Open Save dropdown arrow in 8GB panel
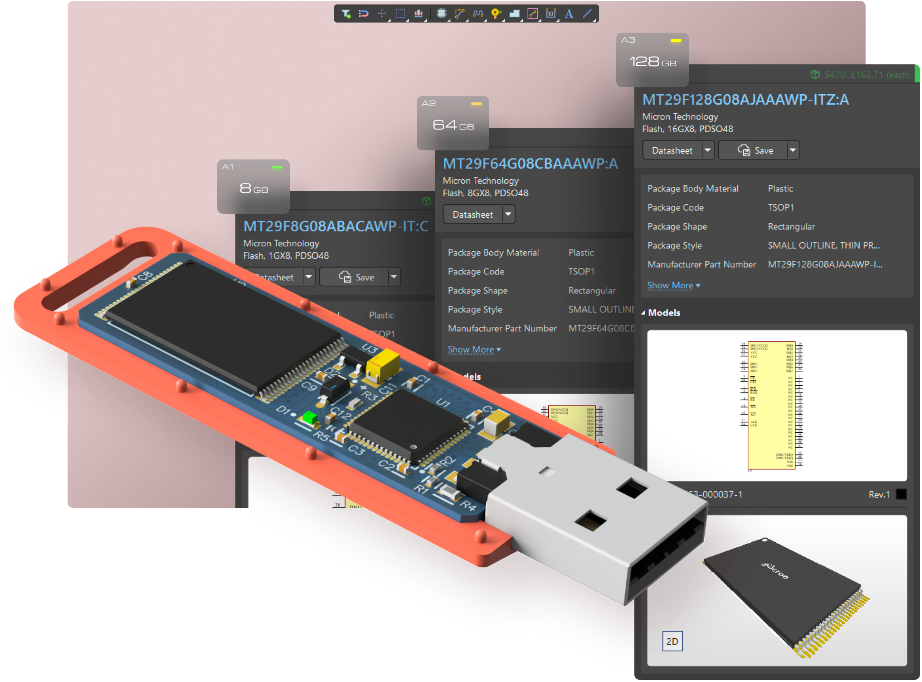Viewport: 922px width, 682px height. pyautogui.click(x=394, y=277)
